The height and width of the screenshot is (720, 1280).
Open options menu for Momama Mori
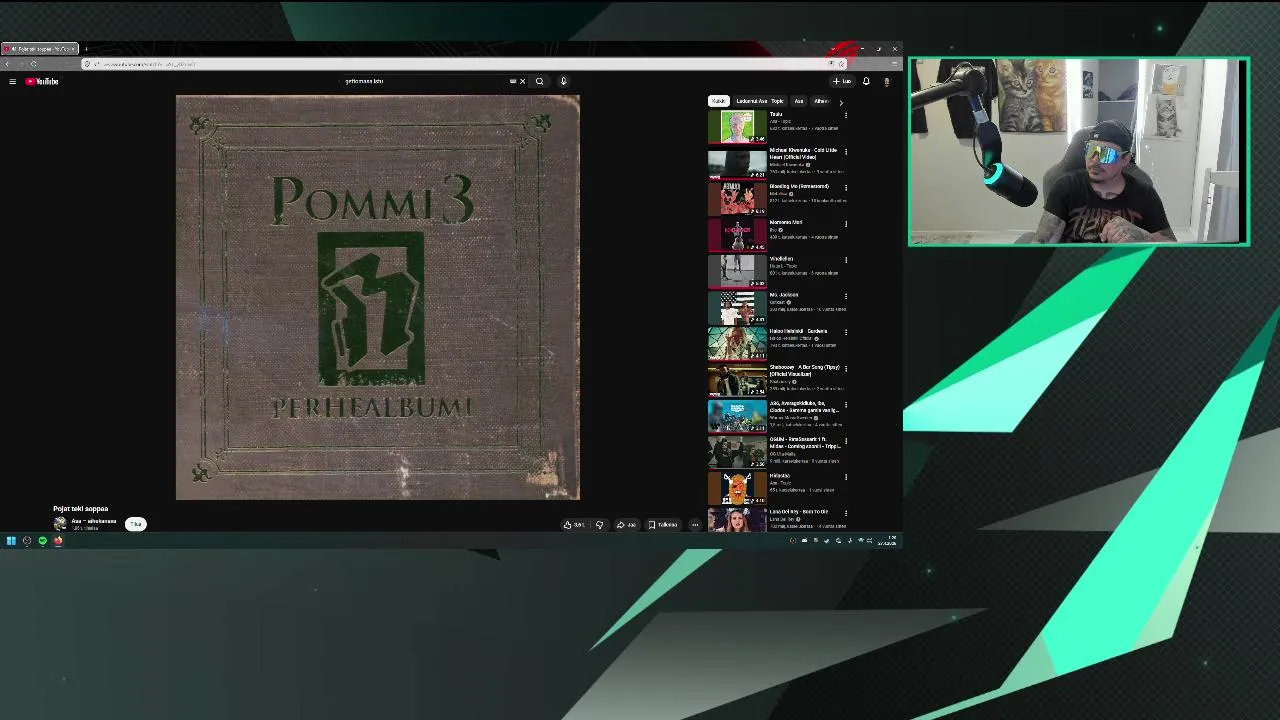coord(846,223)
